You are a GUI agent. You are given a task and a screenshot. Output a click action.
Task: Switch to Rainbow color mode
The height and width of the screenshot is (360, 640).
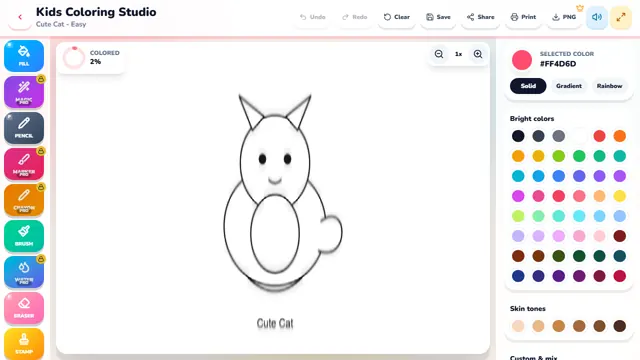coord(609,86)
